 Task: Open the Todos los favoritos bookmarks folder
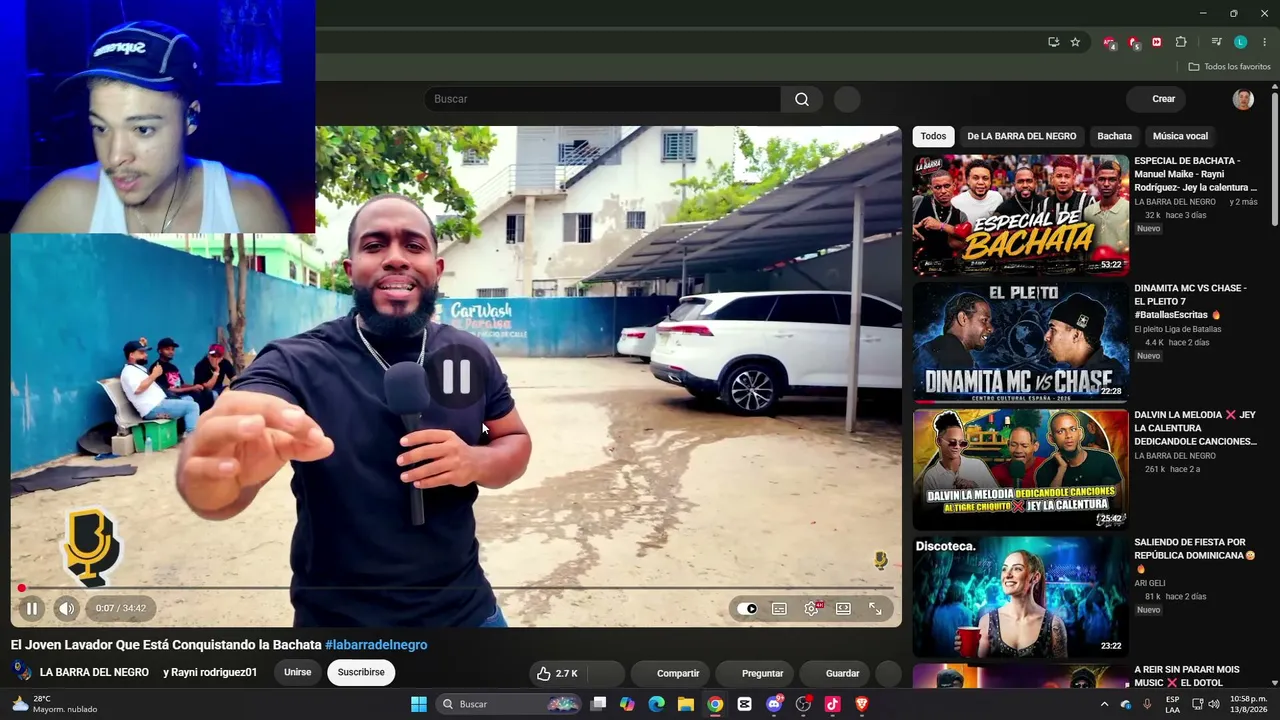click(x=1229, y=67)
